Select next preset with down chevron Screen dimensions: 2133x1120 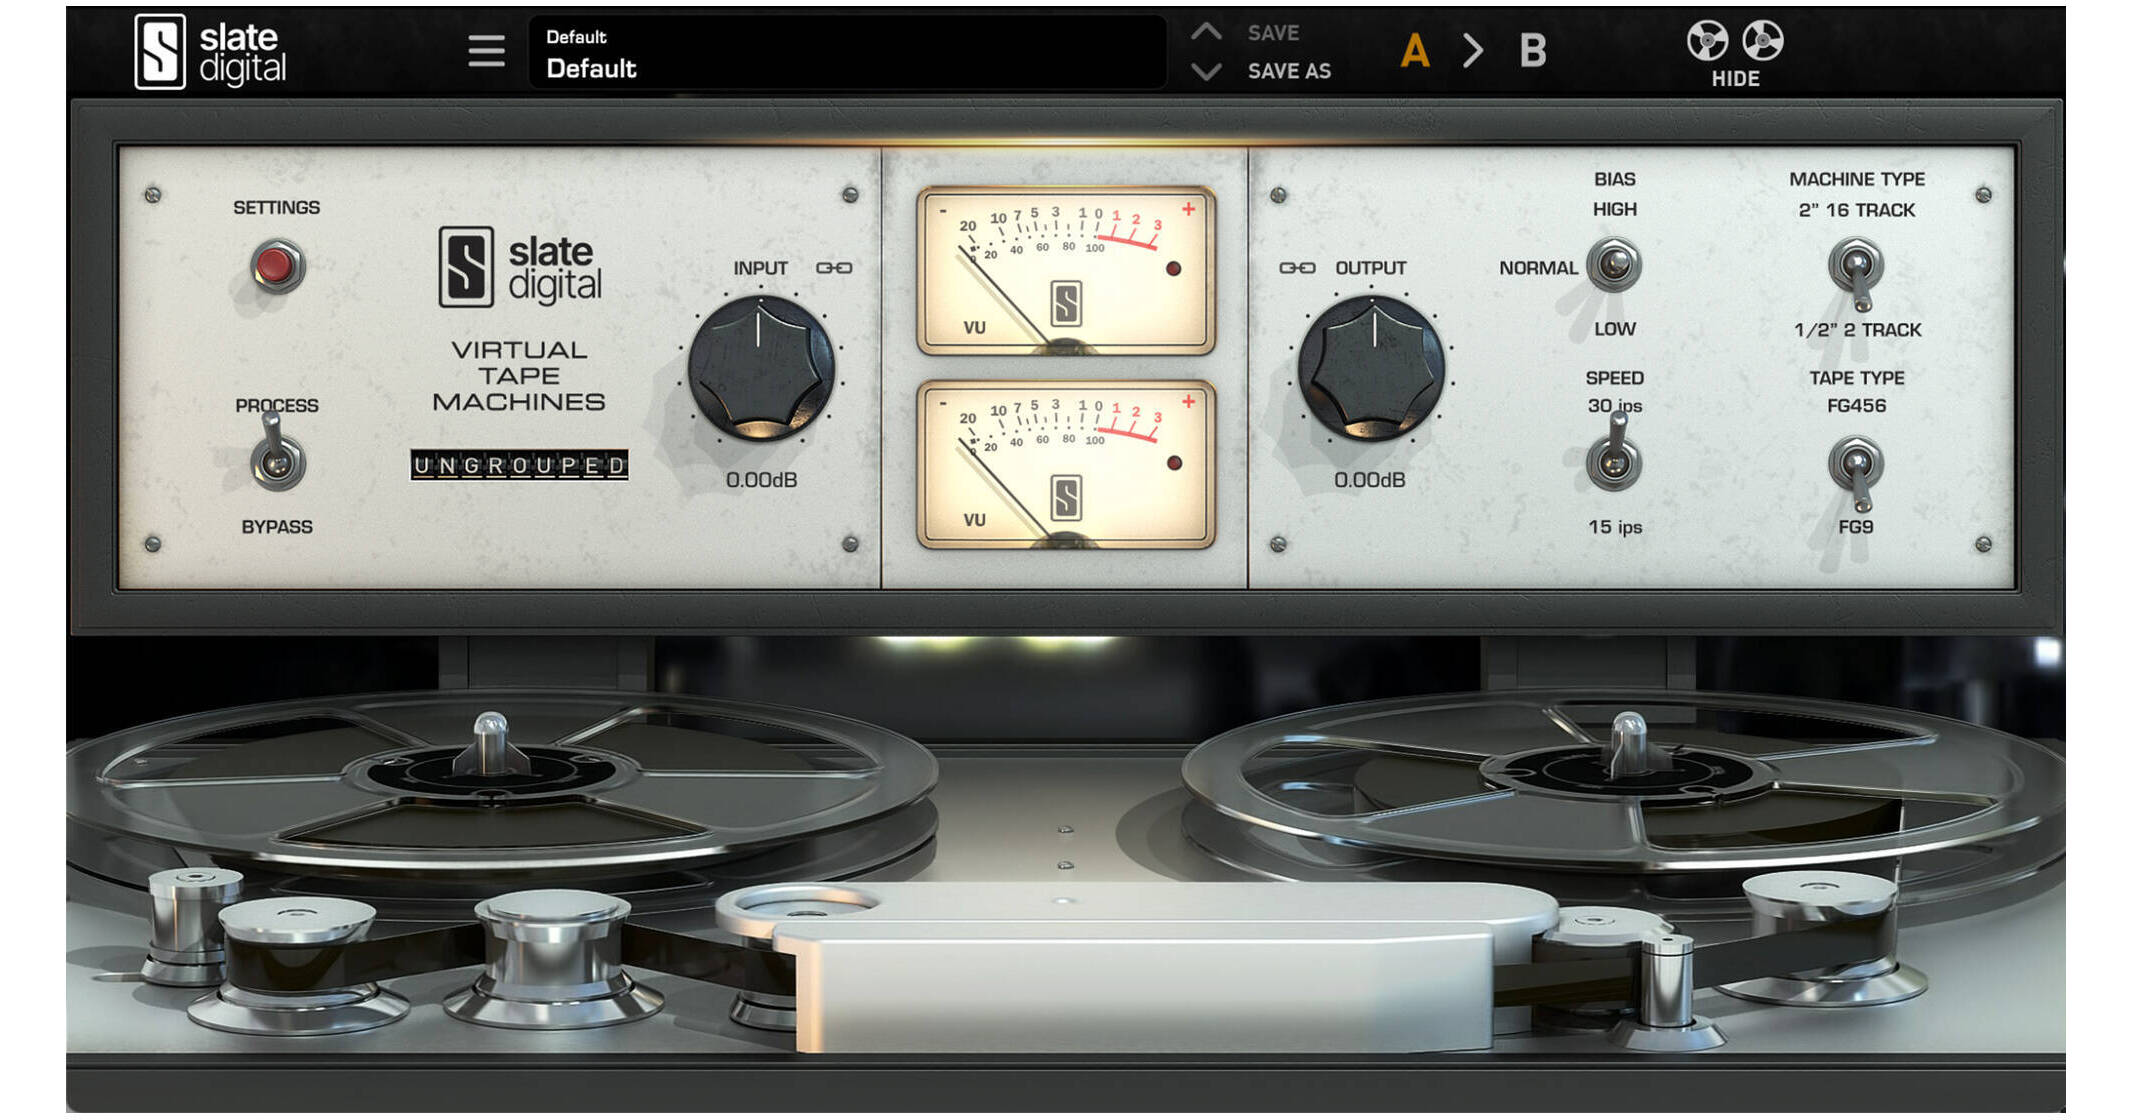pyautogui.click(x=1206, y=71)
